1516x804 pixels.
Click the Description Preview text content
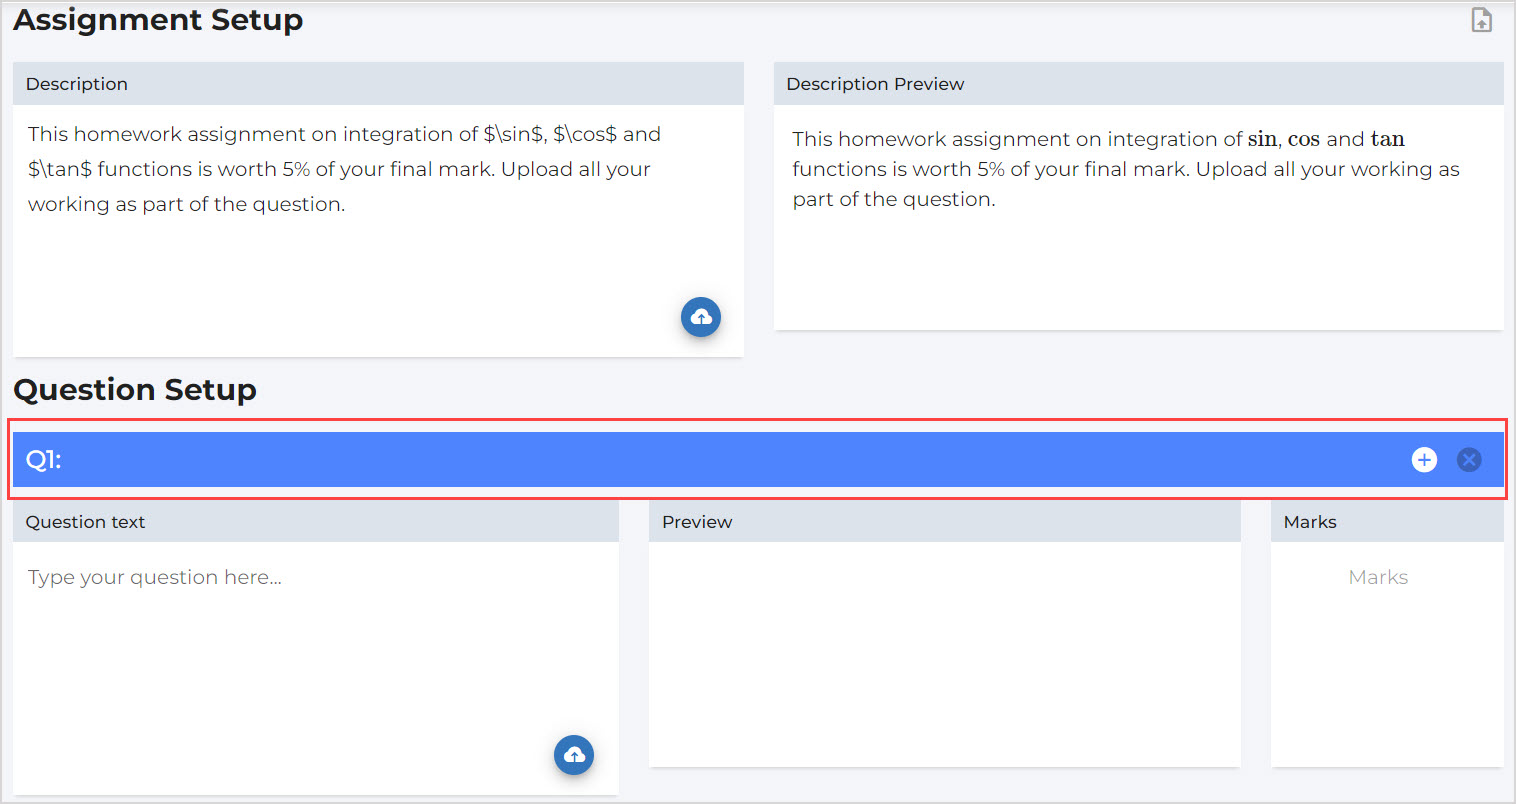[x=1125, y=169]
